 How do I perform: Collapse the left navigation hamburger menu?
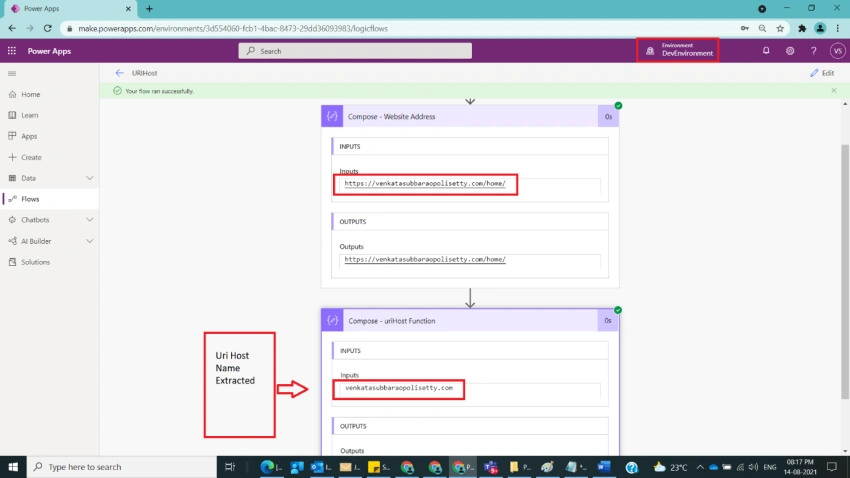12,73
